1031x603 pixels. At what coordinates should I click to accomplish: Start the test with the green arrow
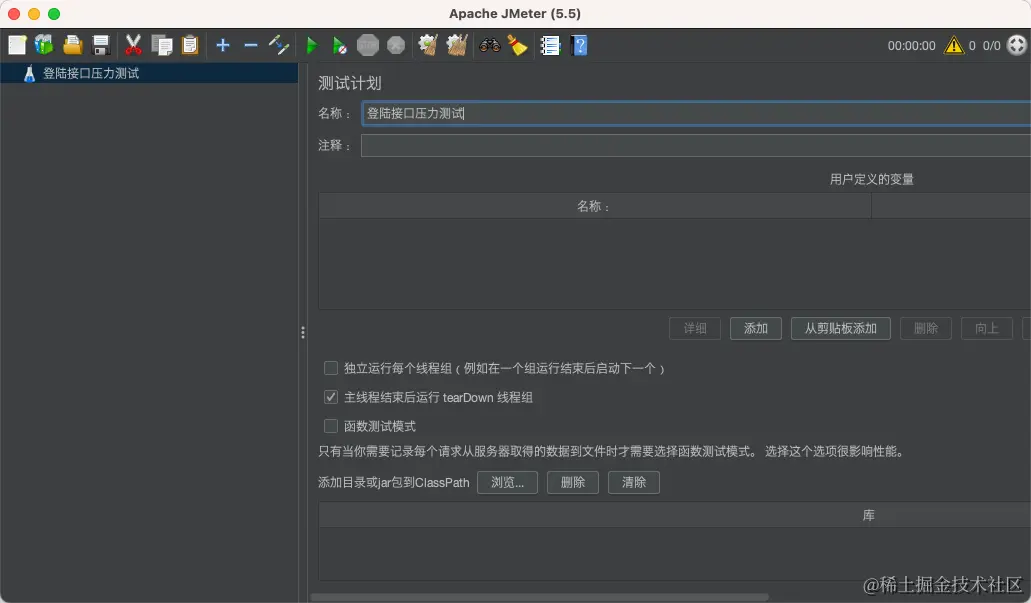[x=311, y=45]
